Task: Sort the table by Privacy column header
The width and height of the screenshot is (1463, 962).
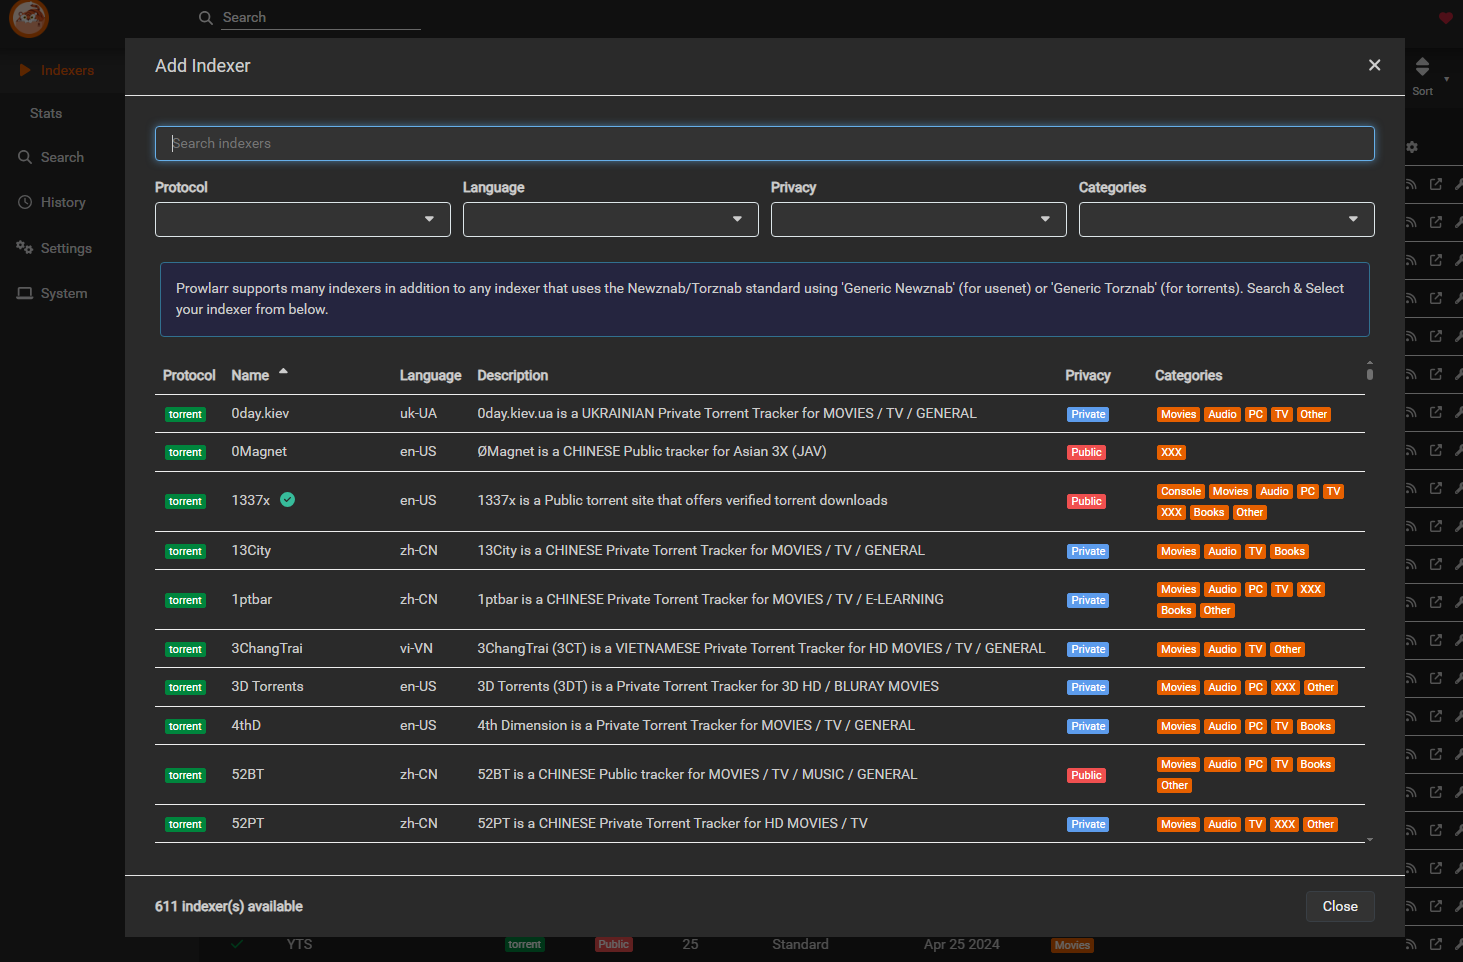Action: [1087, 376]
